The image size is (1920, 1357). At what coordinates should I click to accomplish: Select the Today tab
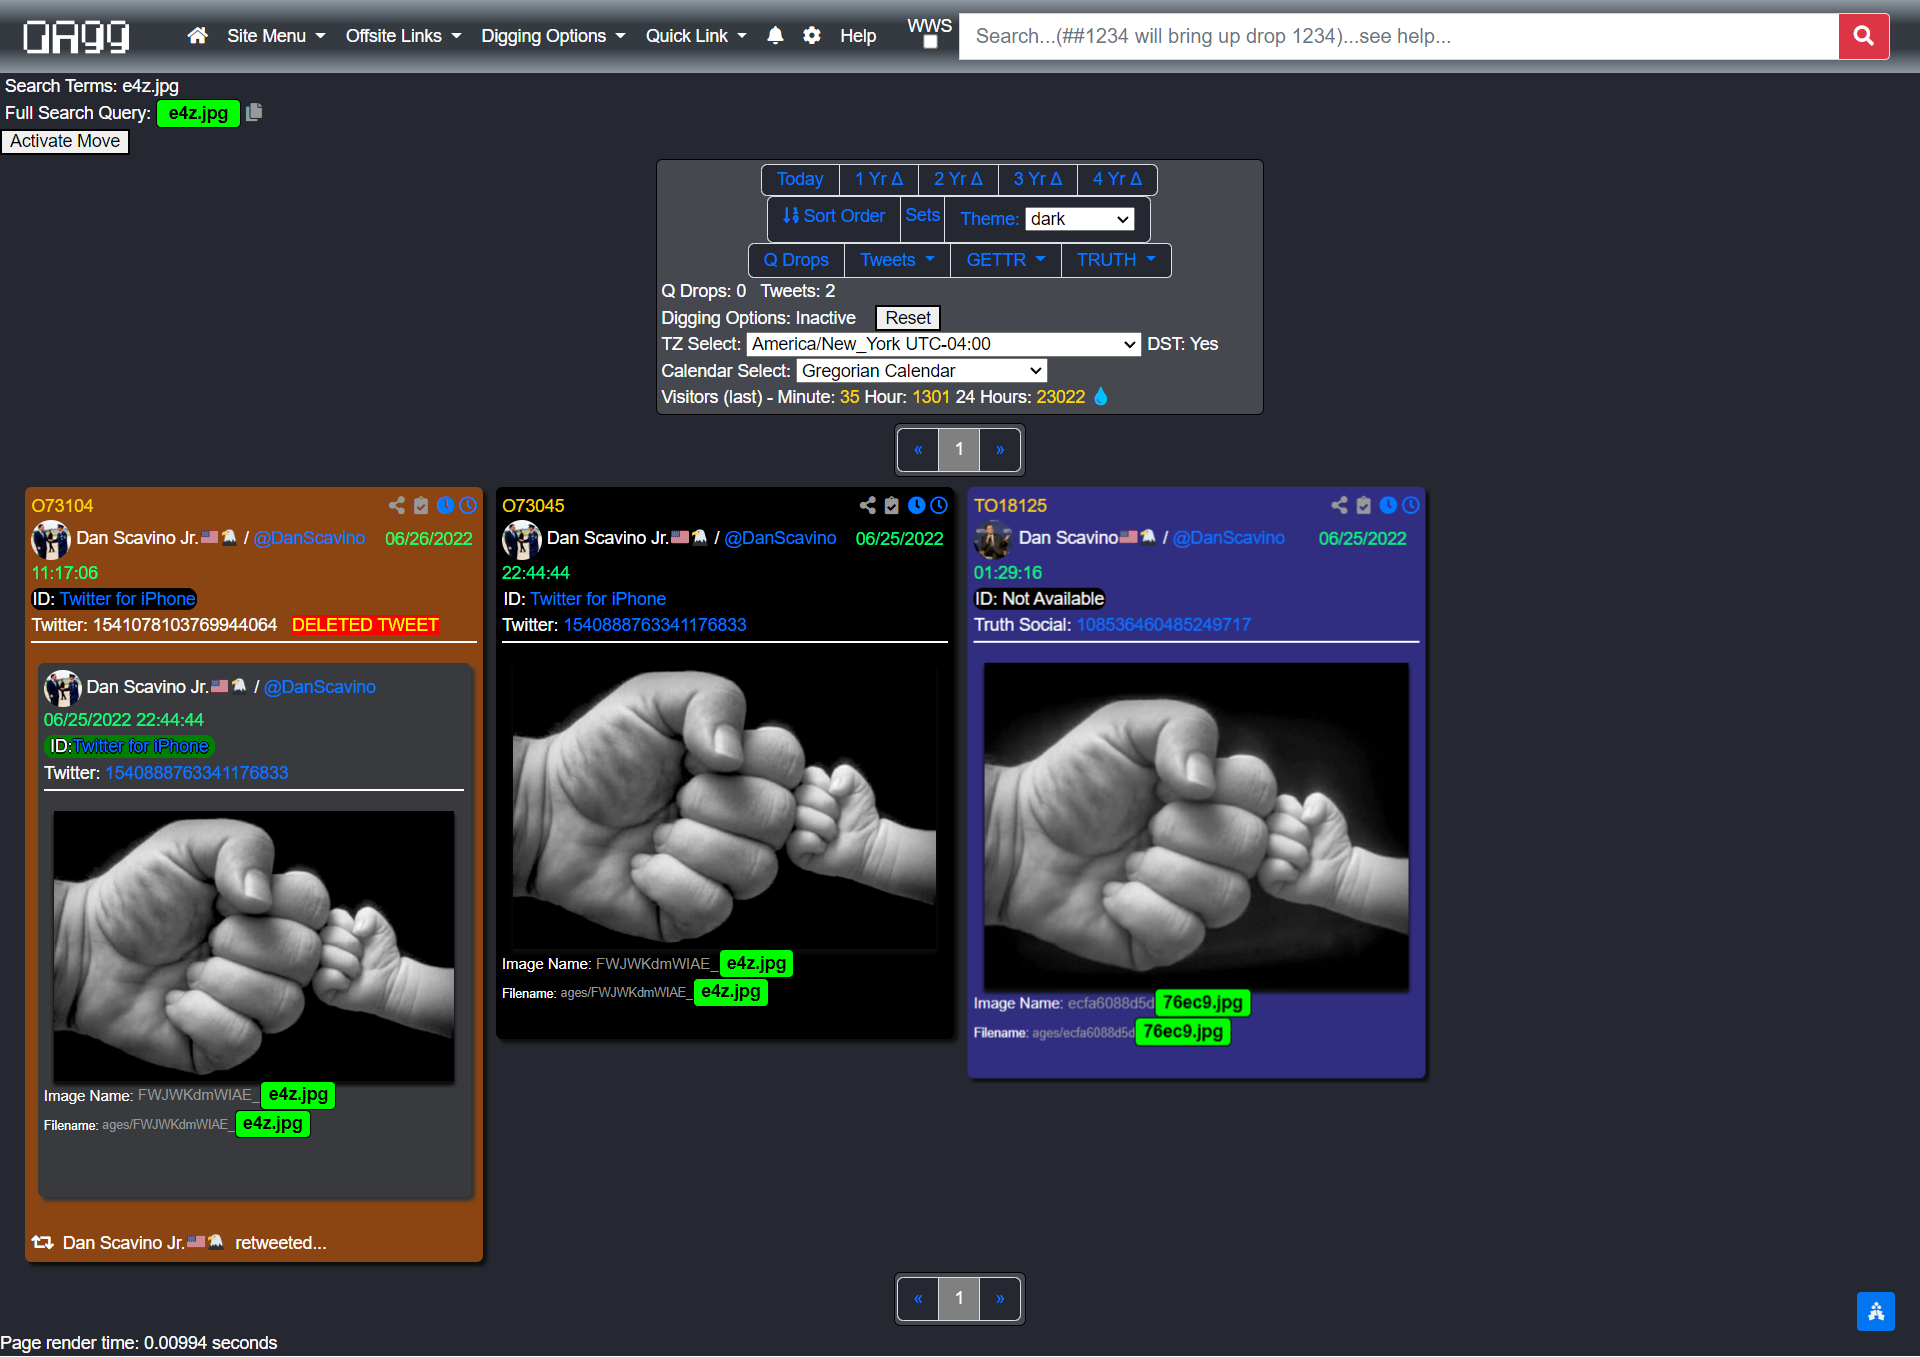[x=800, y=179]
